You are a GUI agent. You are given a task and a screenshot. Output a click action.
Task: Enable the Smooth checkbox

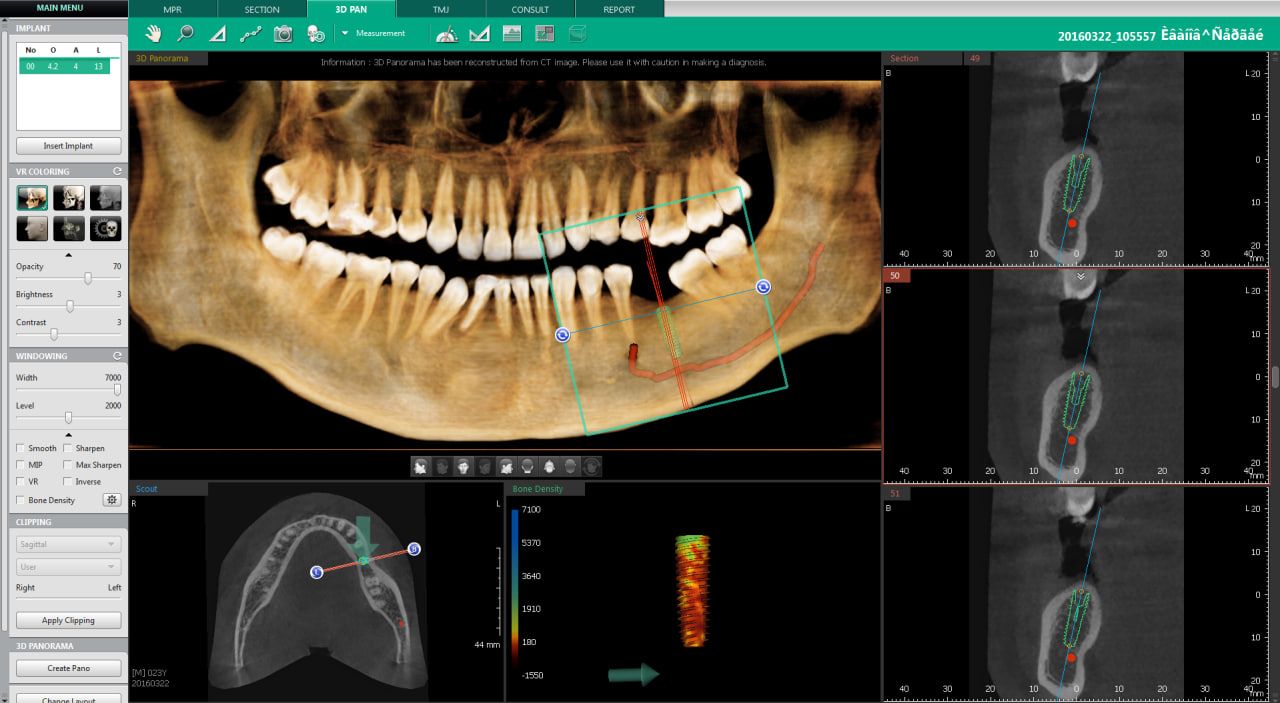[21, 449]
